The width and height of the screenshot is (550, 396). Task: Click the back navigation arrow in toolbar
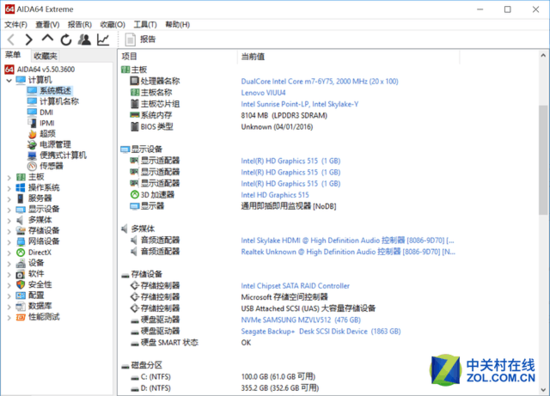coord(11,39)
